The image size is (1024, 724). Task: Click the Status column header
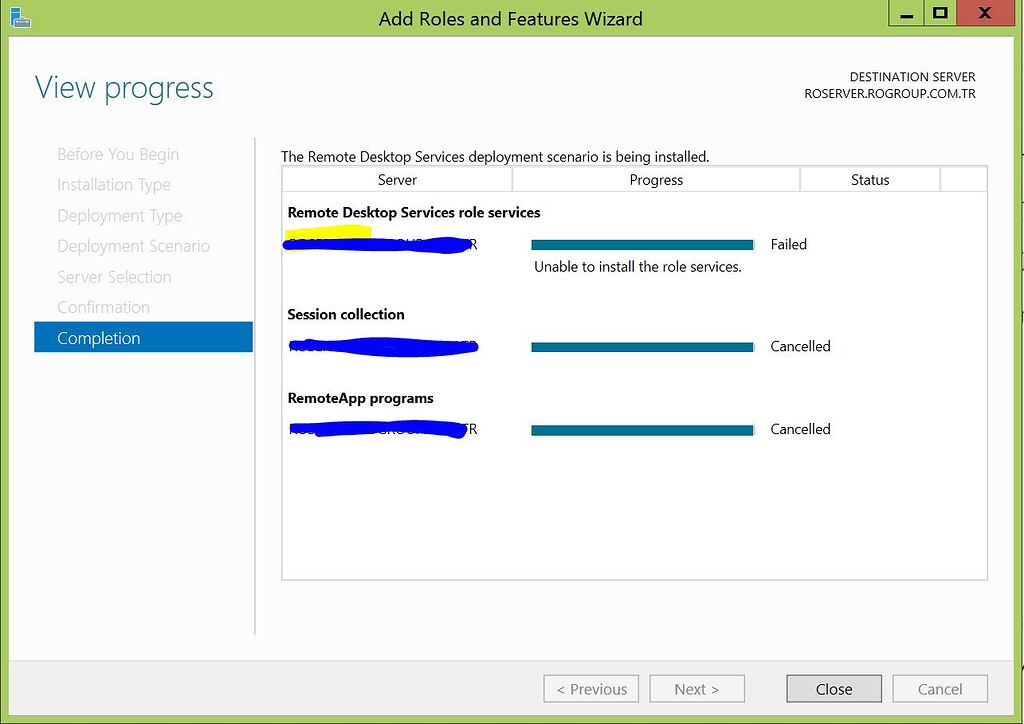click(869, 180)
